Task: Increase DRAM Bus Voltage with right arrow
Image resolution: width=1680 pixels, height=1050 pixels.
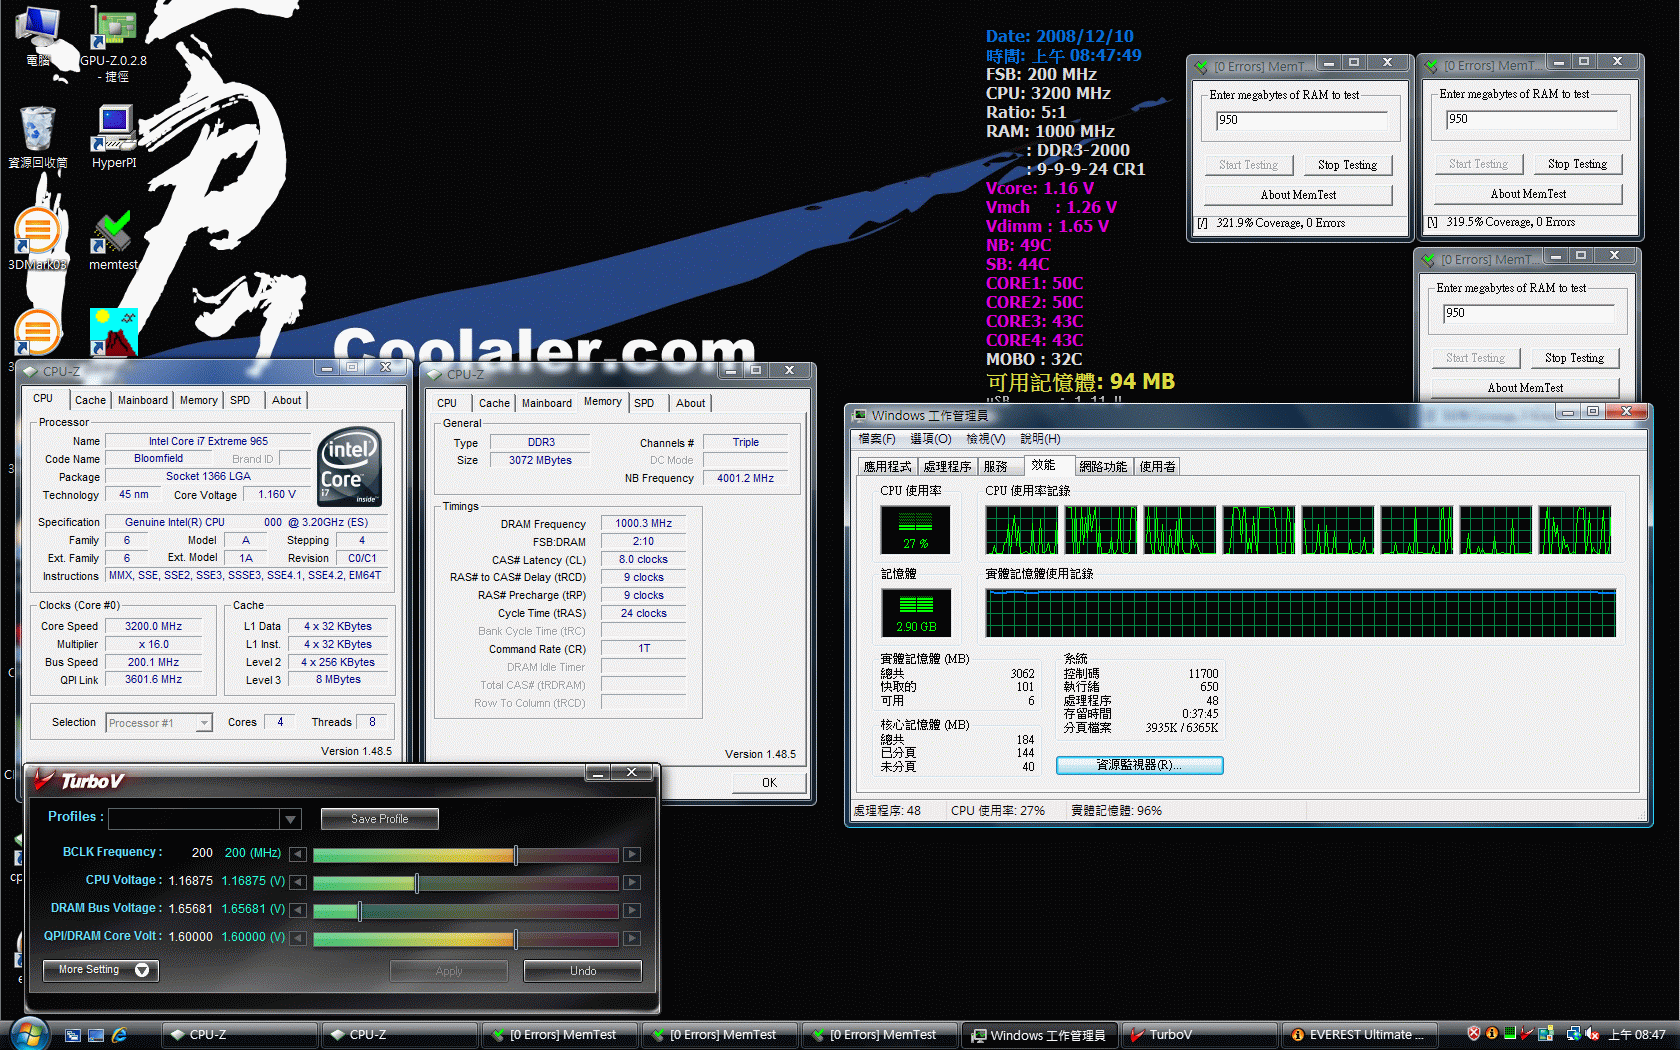Action: pos(631,910)
